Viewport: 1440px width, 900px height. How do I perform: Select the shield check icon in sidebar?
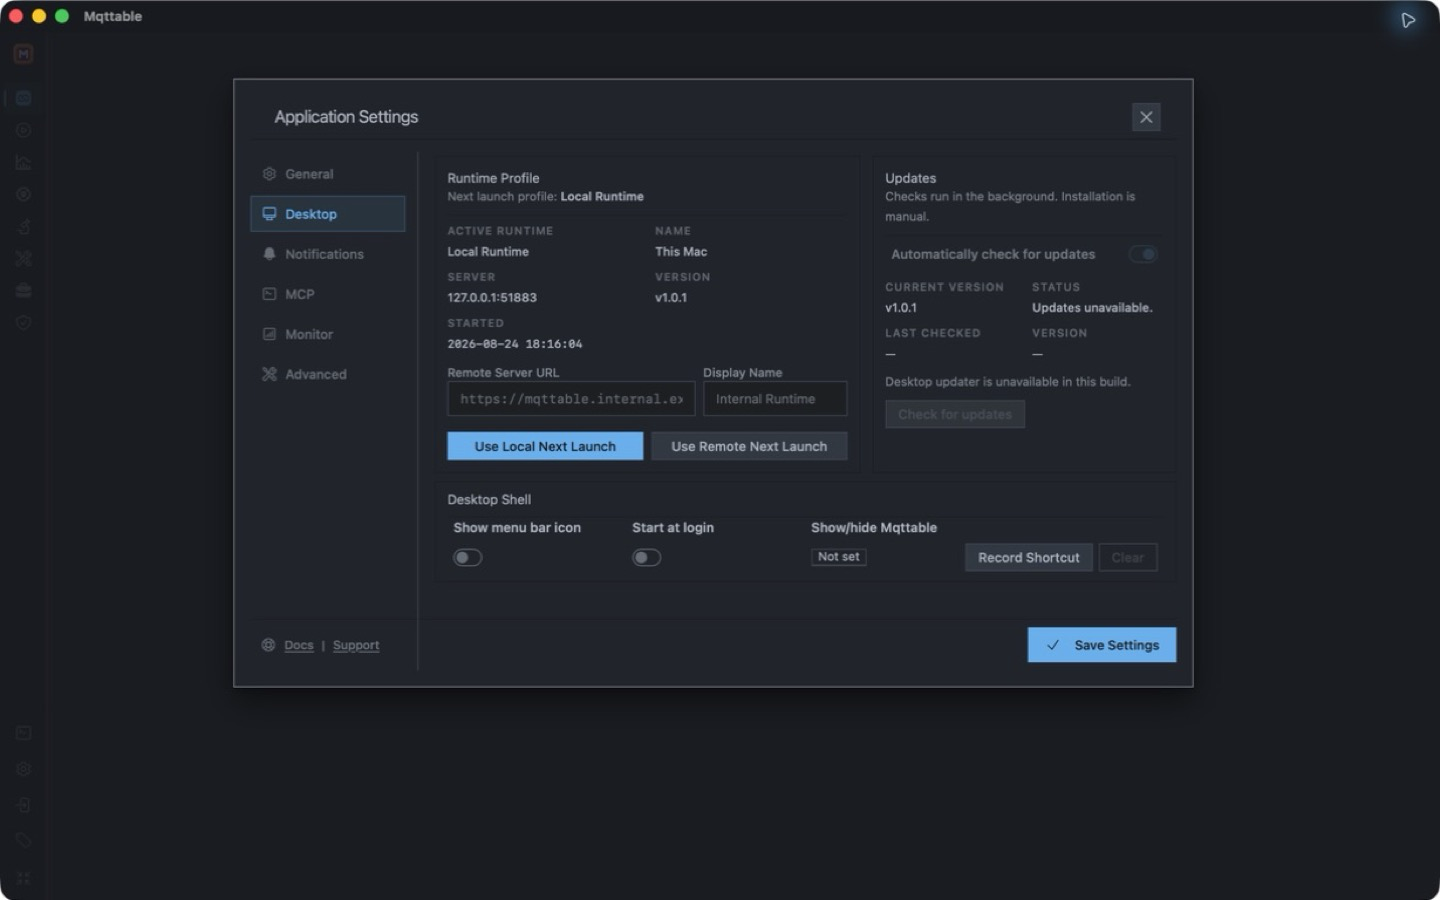point(23,322)
